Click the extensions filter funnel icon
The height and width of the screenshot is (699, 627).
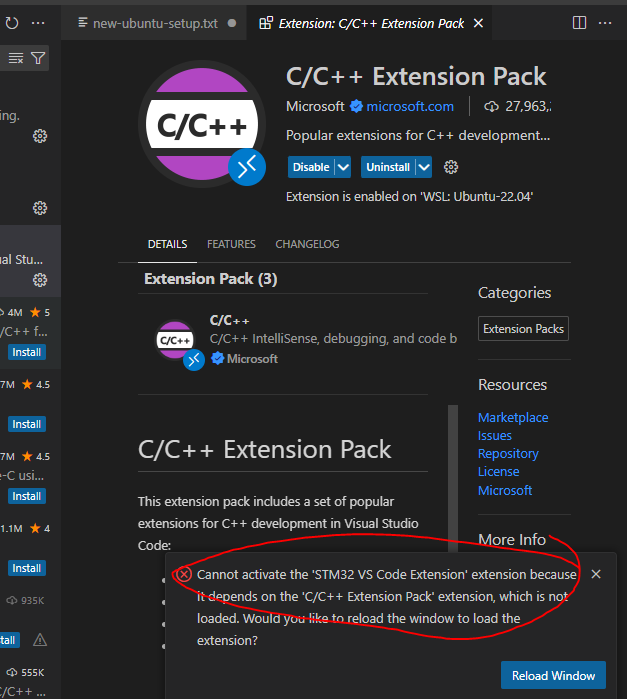(x=38, y=59)
